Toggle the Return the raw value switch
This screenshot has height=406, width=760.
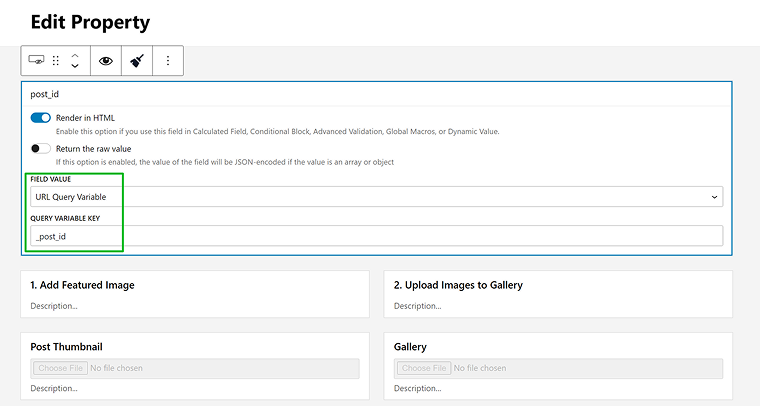41,149
